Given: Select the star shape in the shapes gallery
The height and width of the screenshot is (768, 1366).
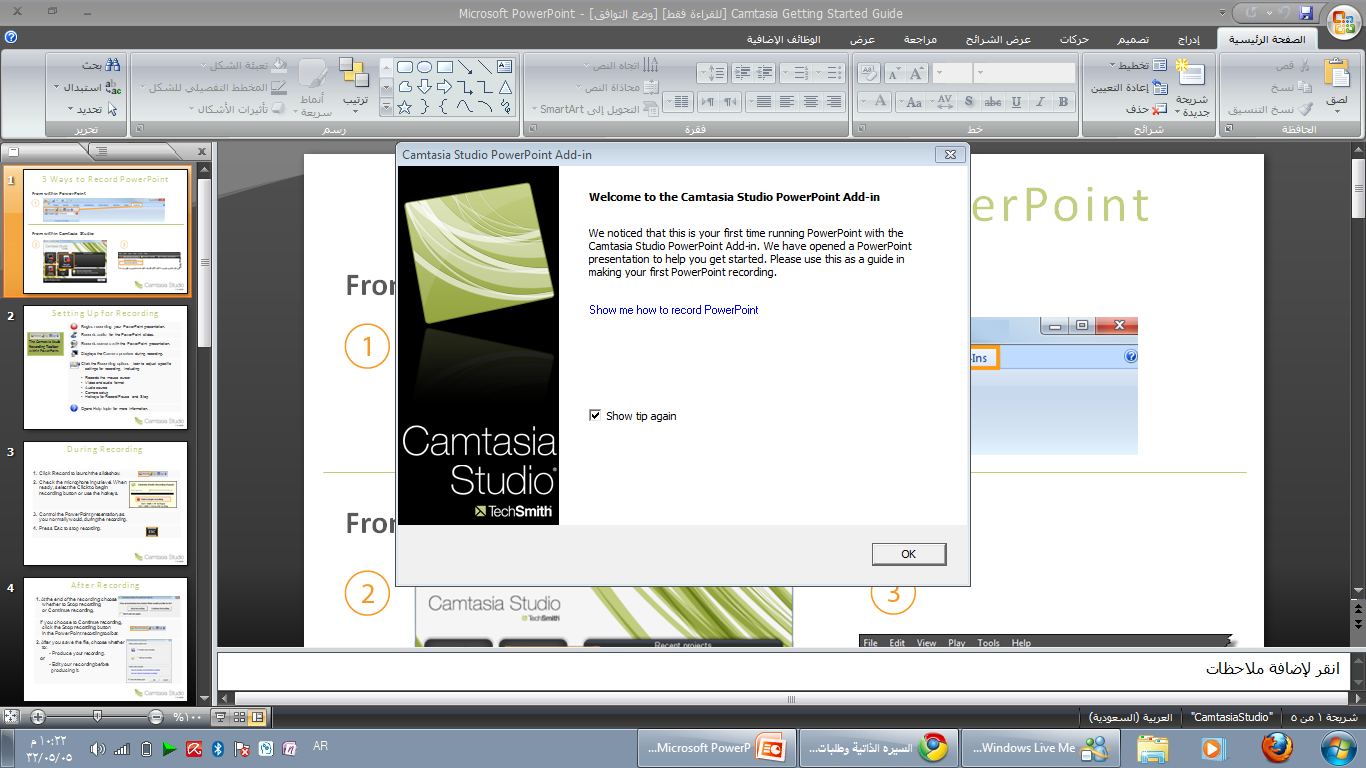Looking at the screenshot, I should click(405, 107).
